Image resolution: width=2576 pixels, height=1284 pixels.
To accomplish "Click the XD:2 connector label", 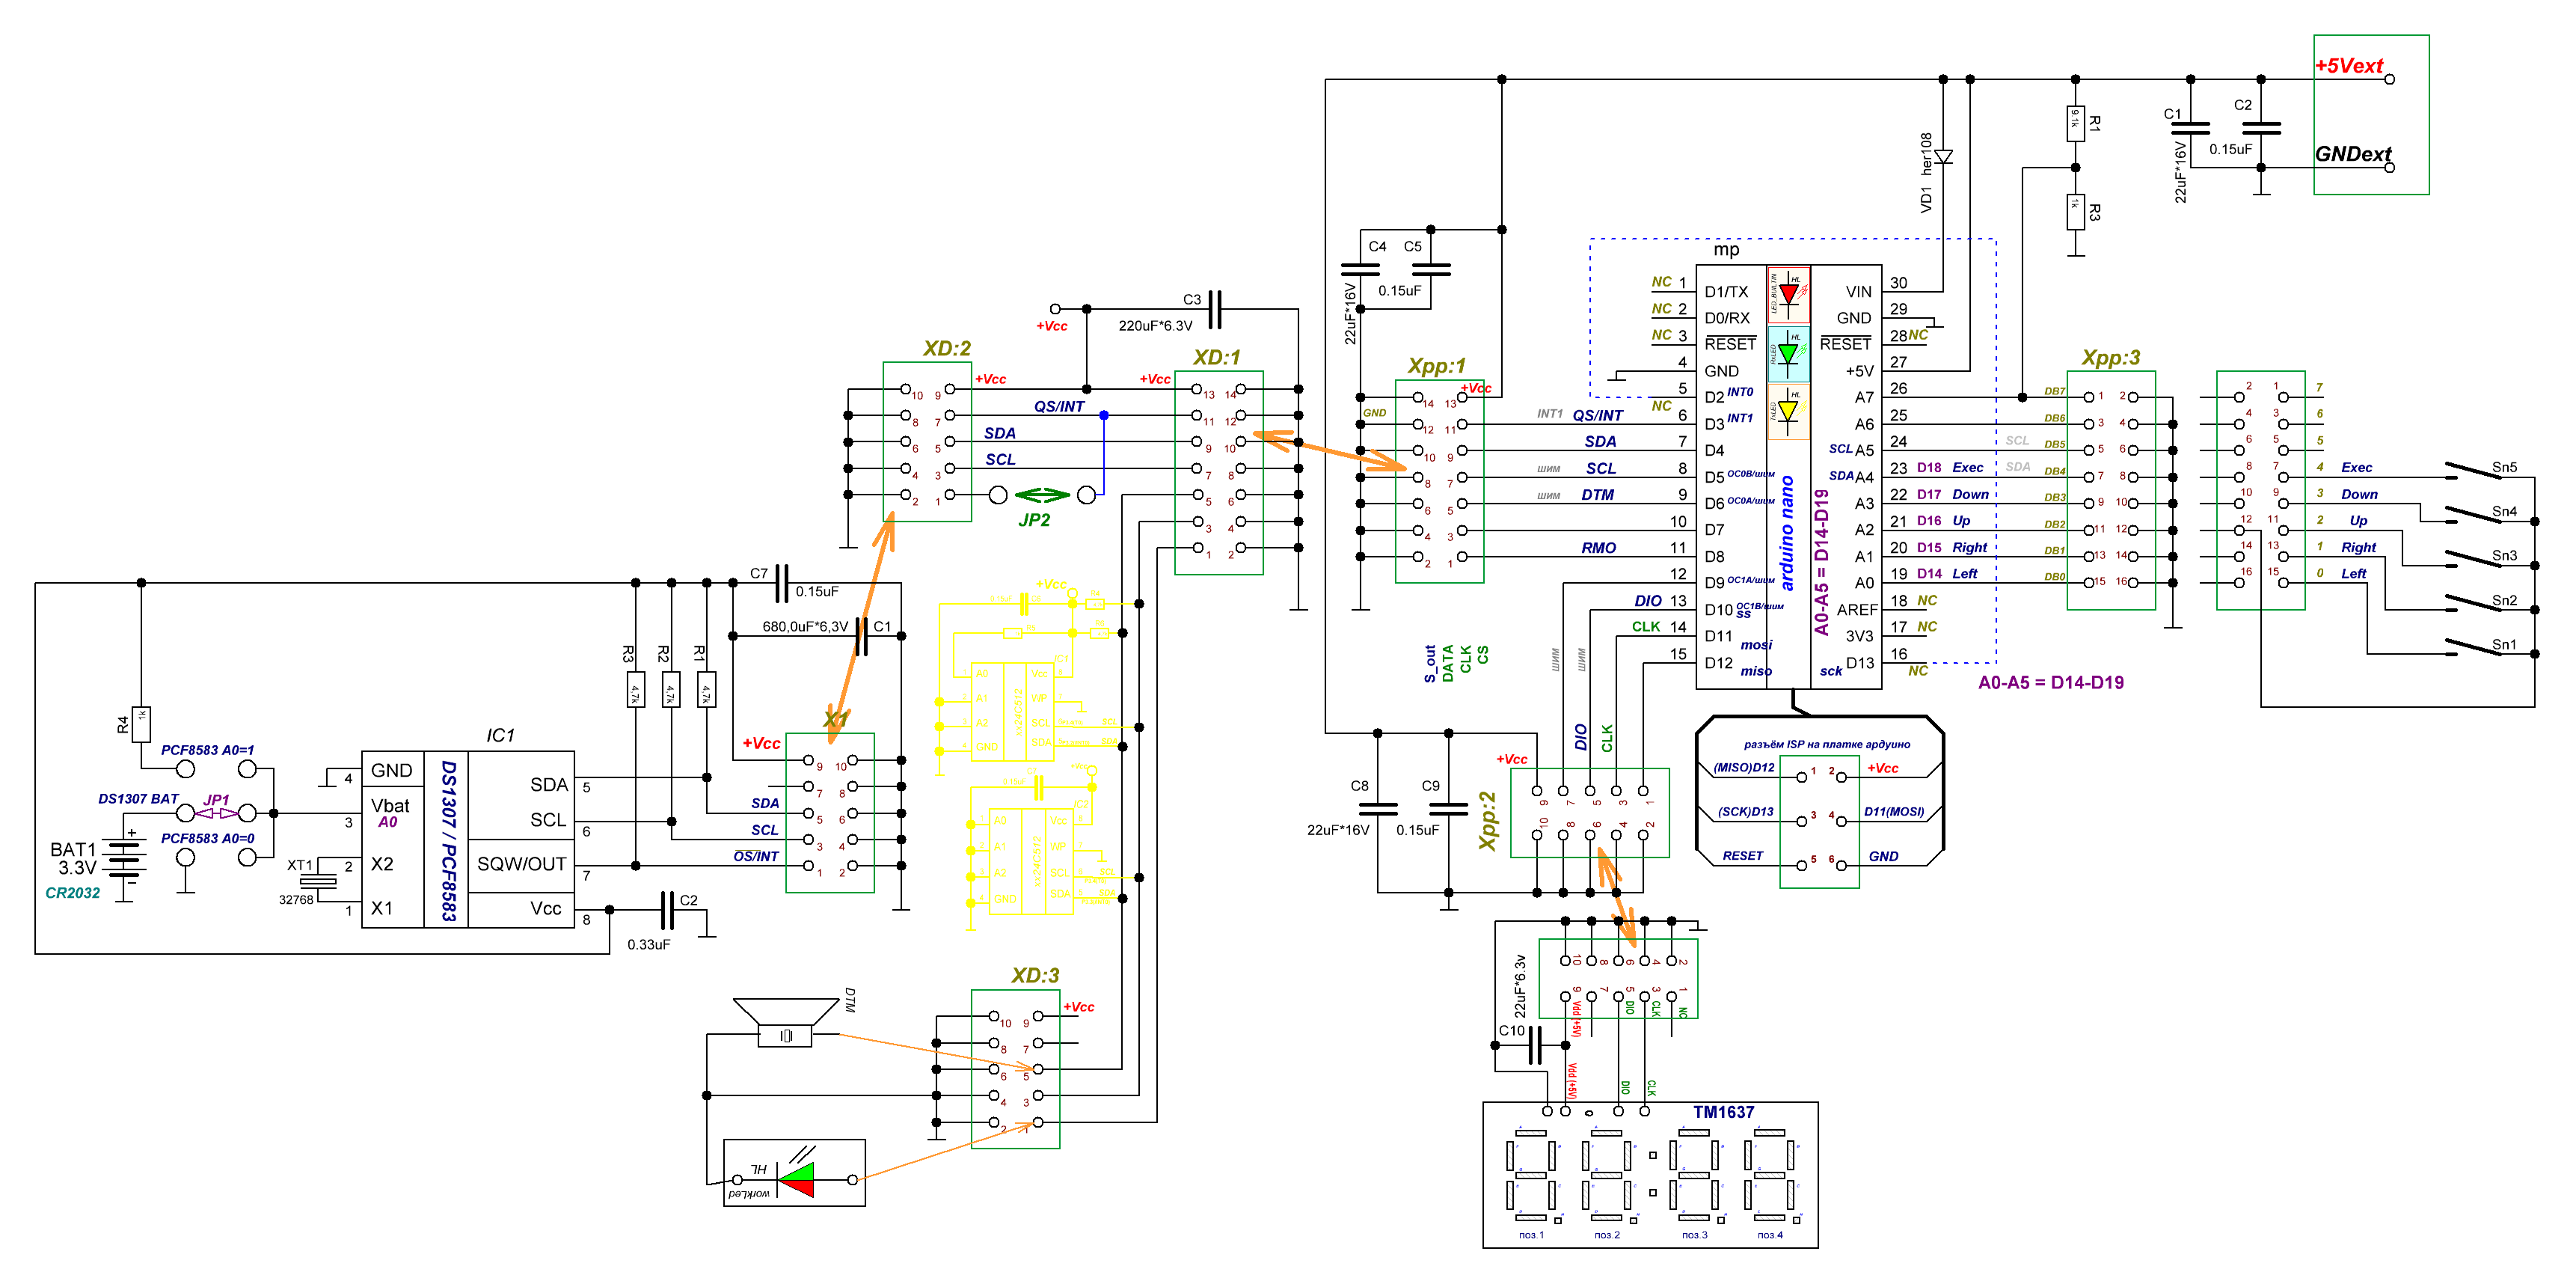I will click(946, 348).
